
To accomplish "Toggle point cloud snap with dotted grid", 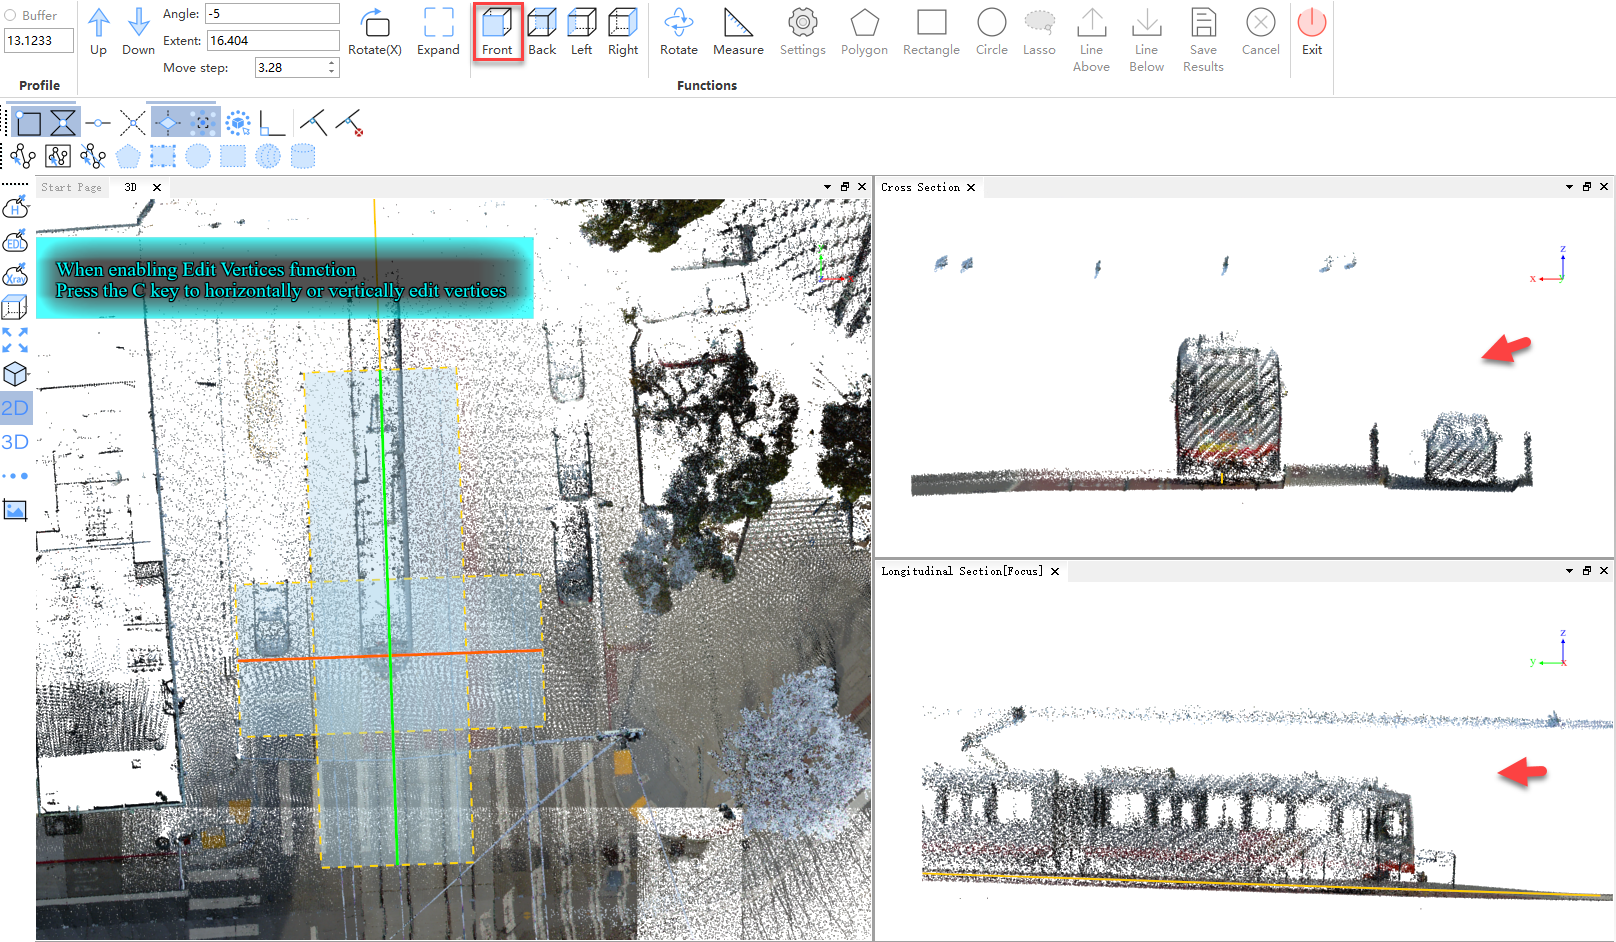I will [x=202, y=123].
